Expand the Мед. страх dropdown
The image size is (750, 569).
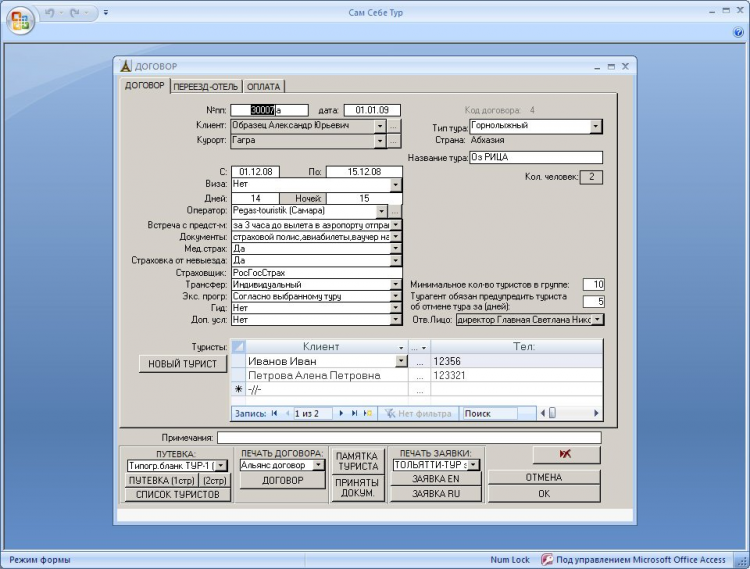point(396,249)
